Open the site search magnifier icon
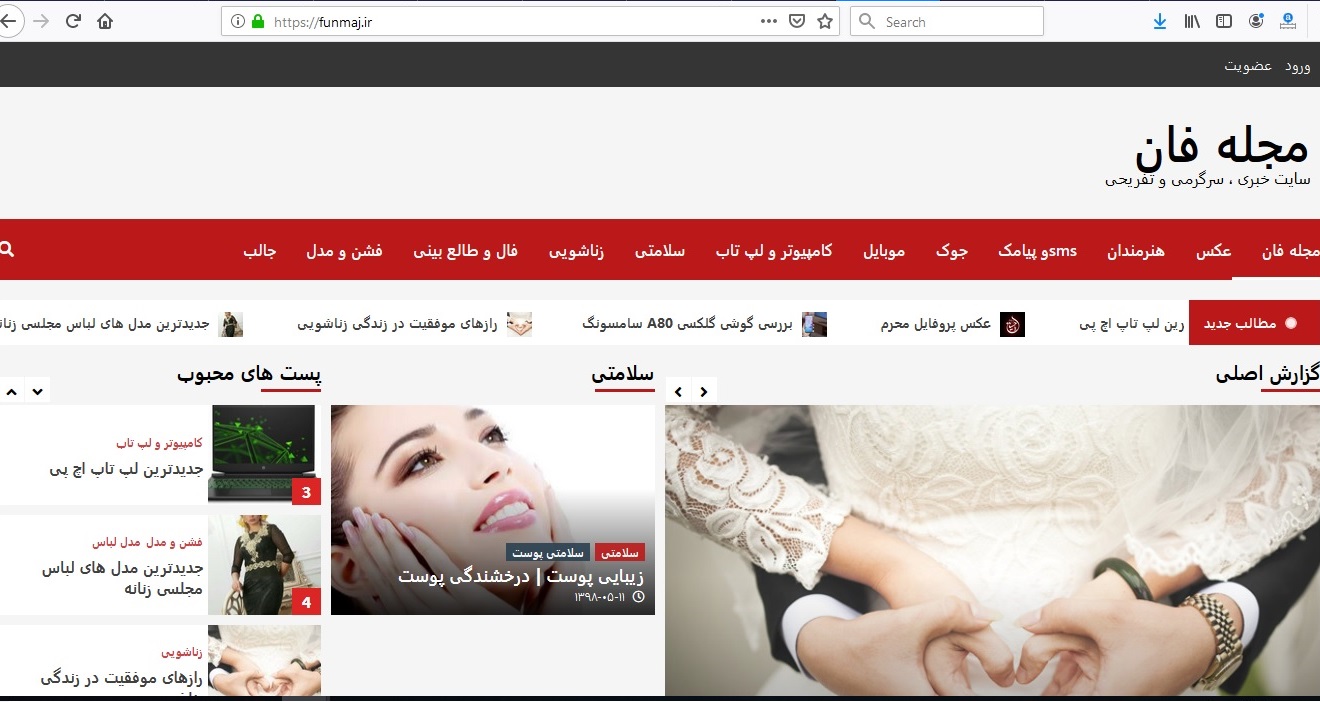 coord(7,249)
